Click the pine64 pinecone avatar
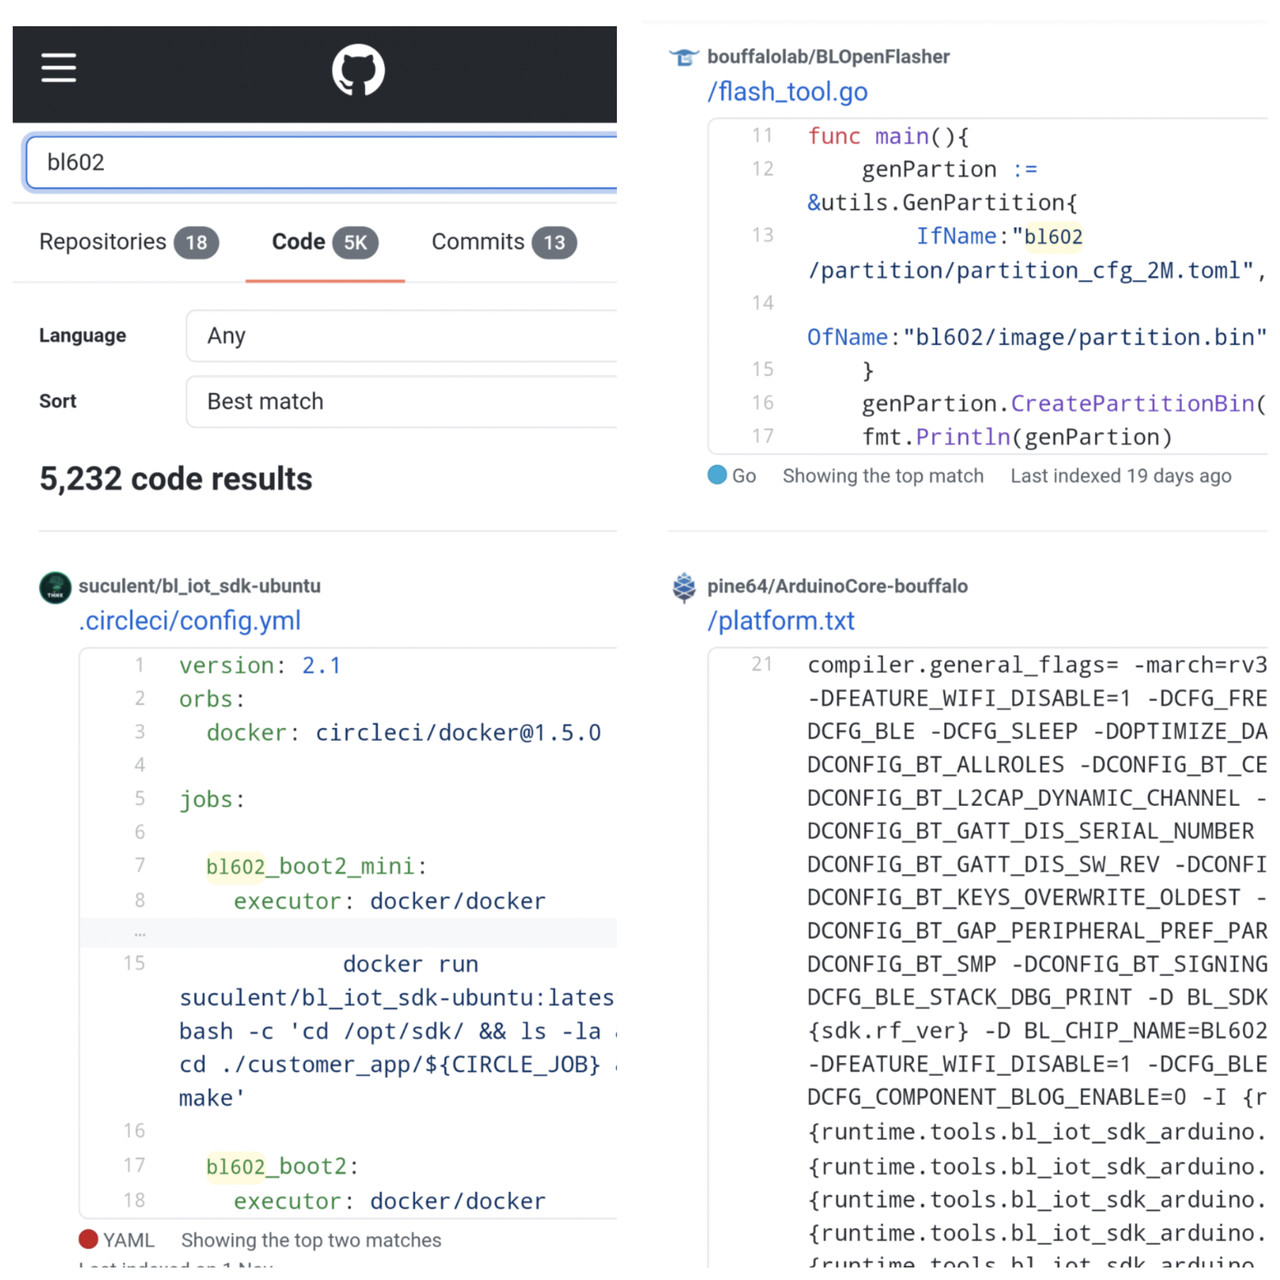Viewport: 1280px width, 1280px height. [x=684, y=587]
